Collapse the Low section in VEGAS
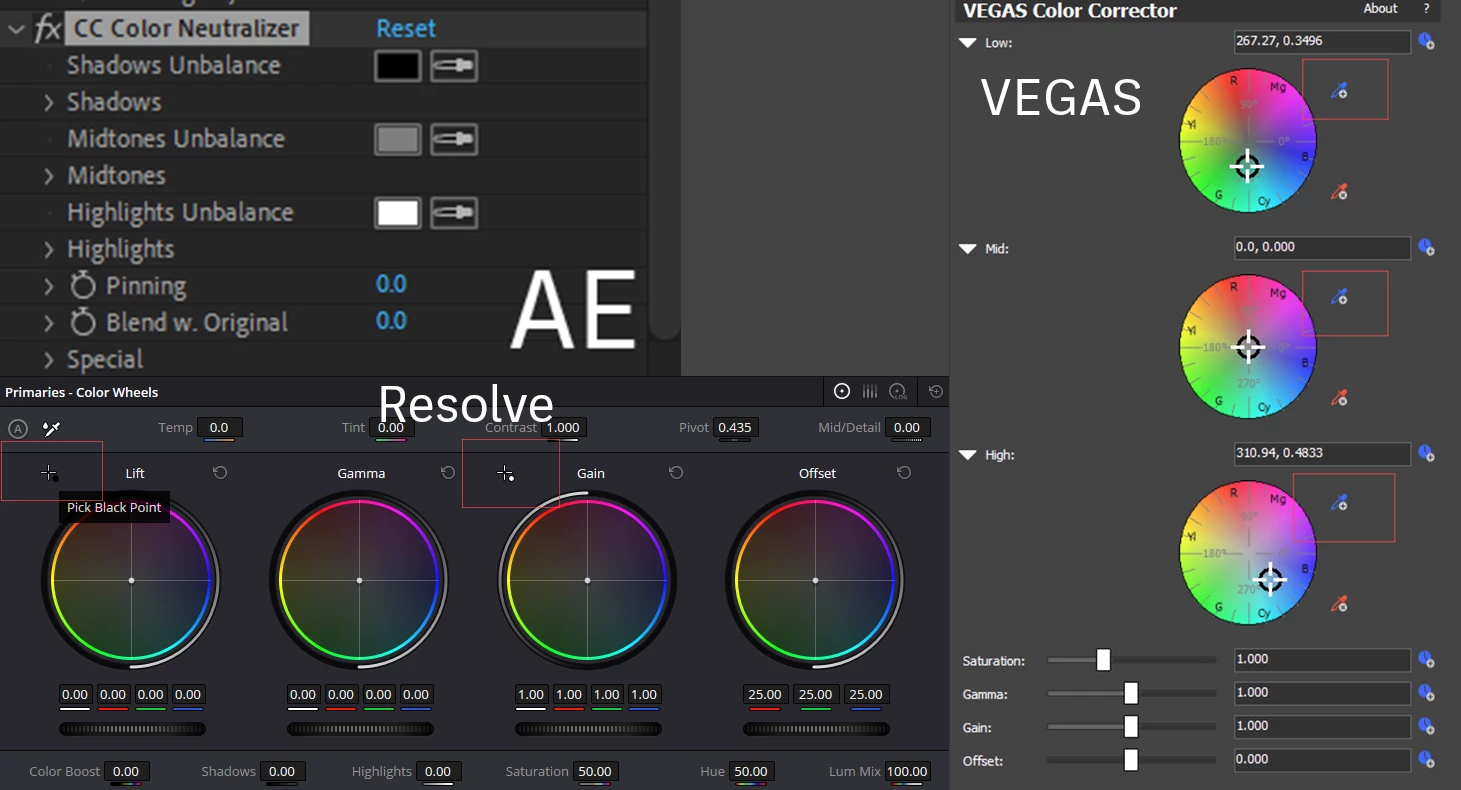 tap(967, 43)
